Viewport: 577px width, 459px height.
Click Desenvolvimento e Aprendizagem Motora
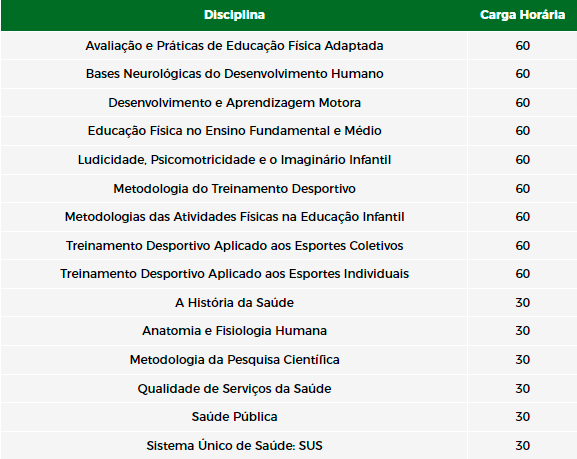[x=234, y=103]
